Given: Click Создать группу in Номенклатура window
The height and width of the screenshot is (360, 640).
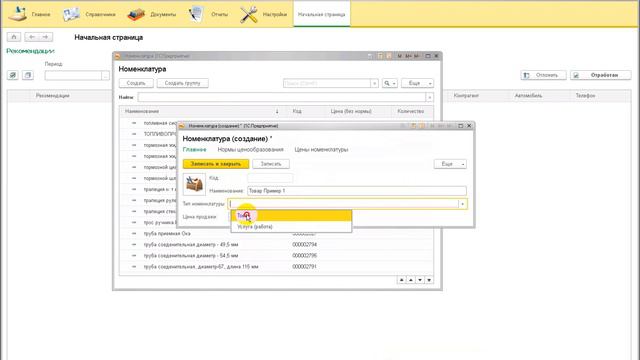Looking at the screenshot, I should (182, 83).
